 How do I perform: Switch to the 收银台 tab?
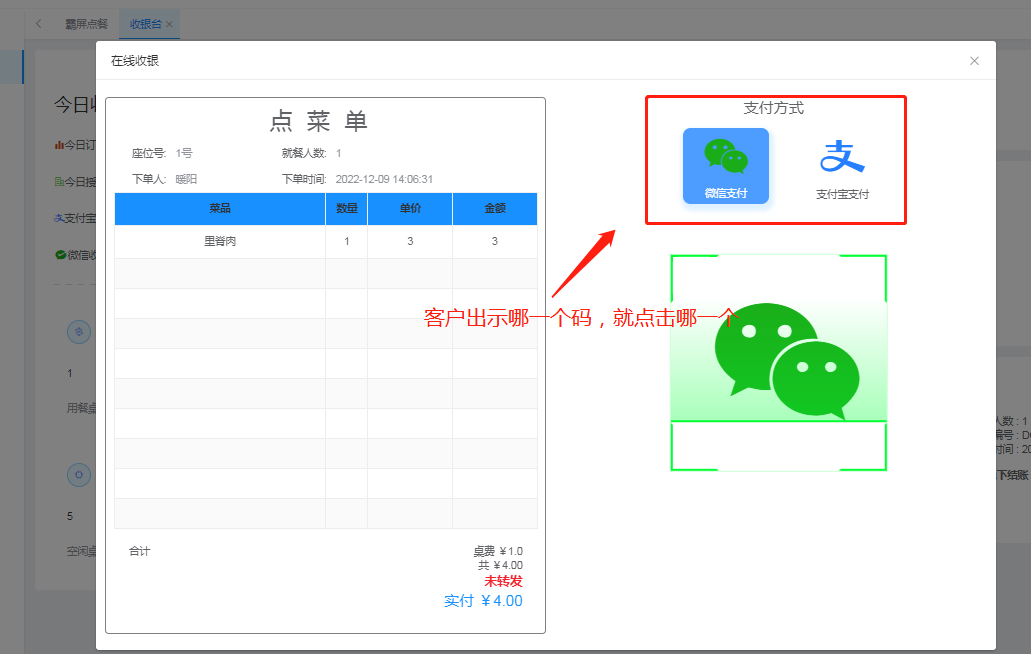click(x=145, y=24)
